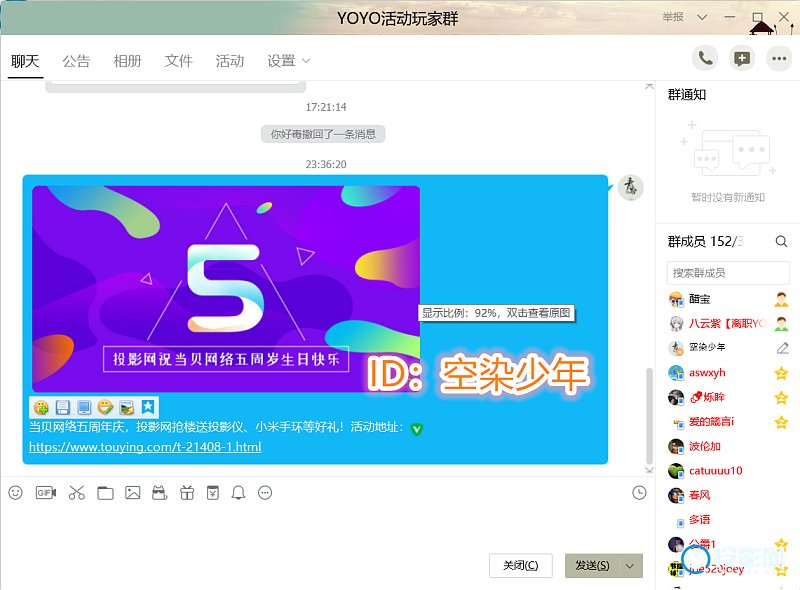Click the 关闭(C) button
The width and height of the screenshot is (800, 590).
[520, 566]
